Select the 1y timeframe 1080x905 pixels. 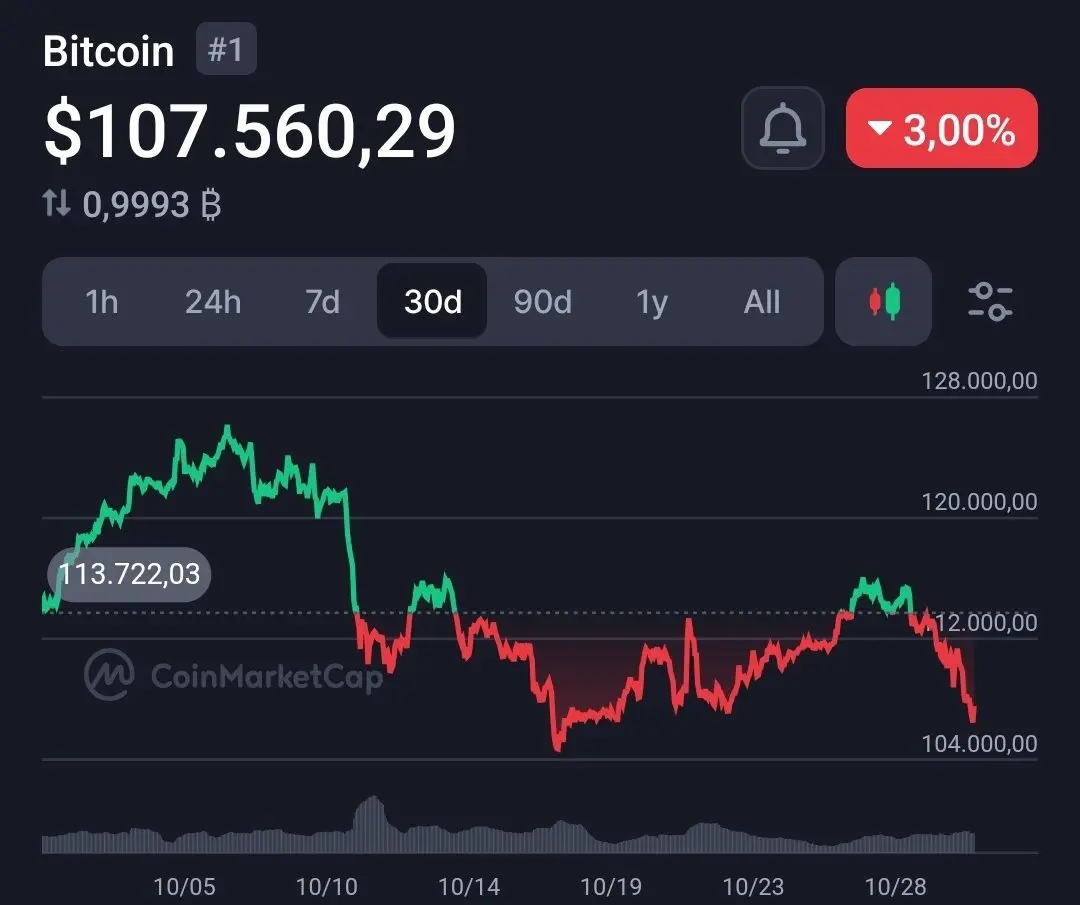point(652,302)
